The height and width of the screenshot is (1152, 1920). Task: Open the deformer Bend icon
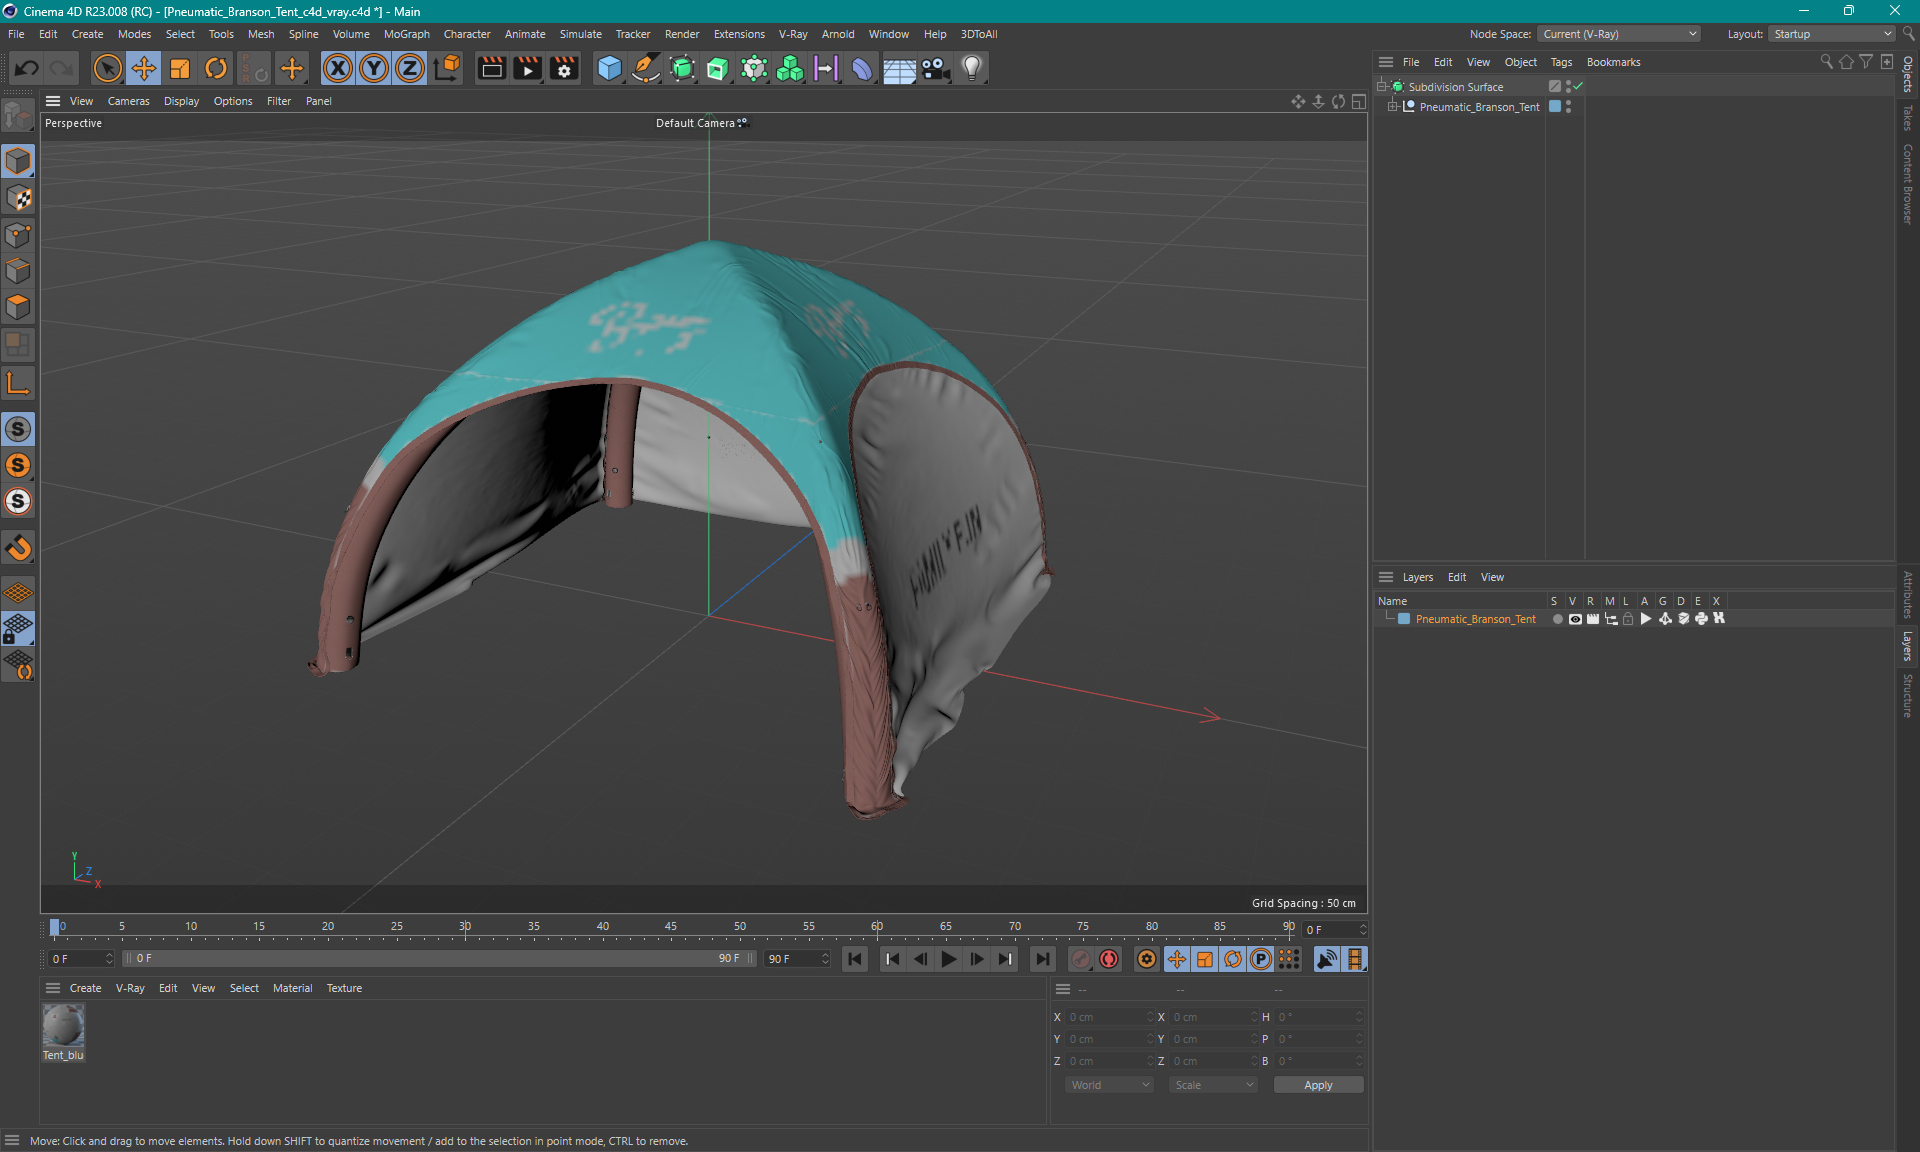click(x=862, y=68)
